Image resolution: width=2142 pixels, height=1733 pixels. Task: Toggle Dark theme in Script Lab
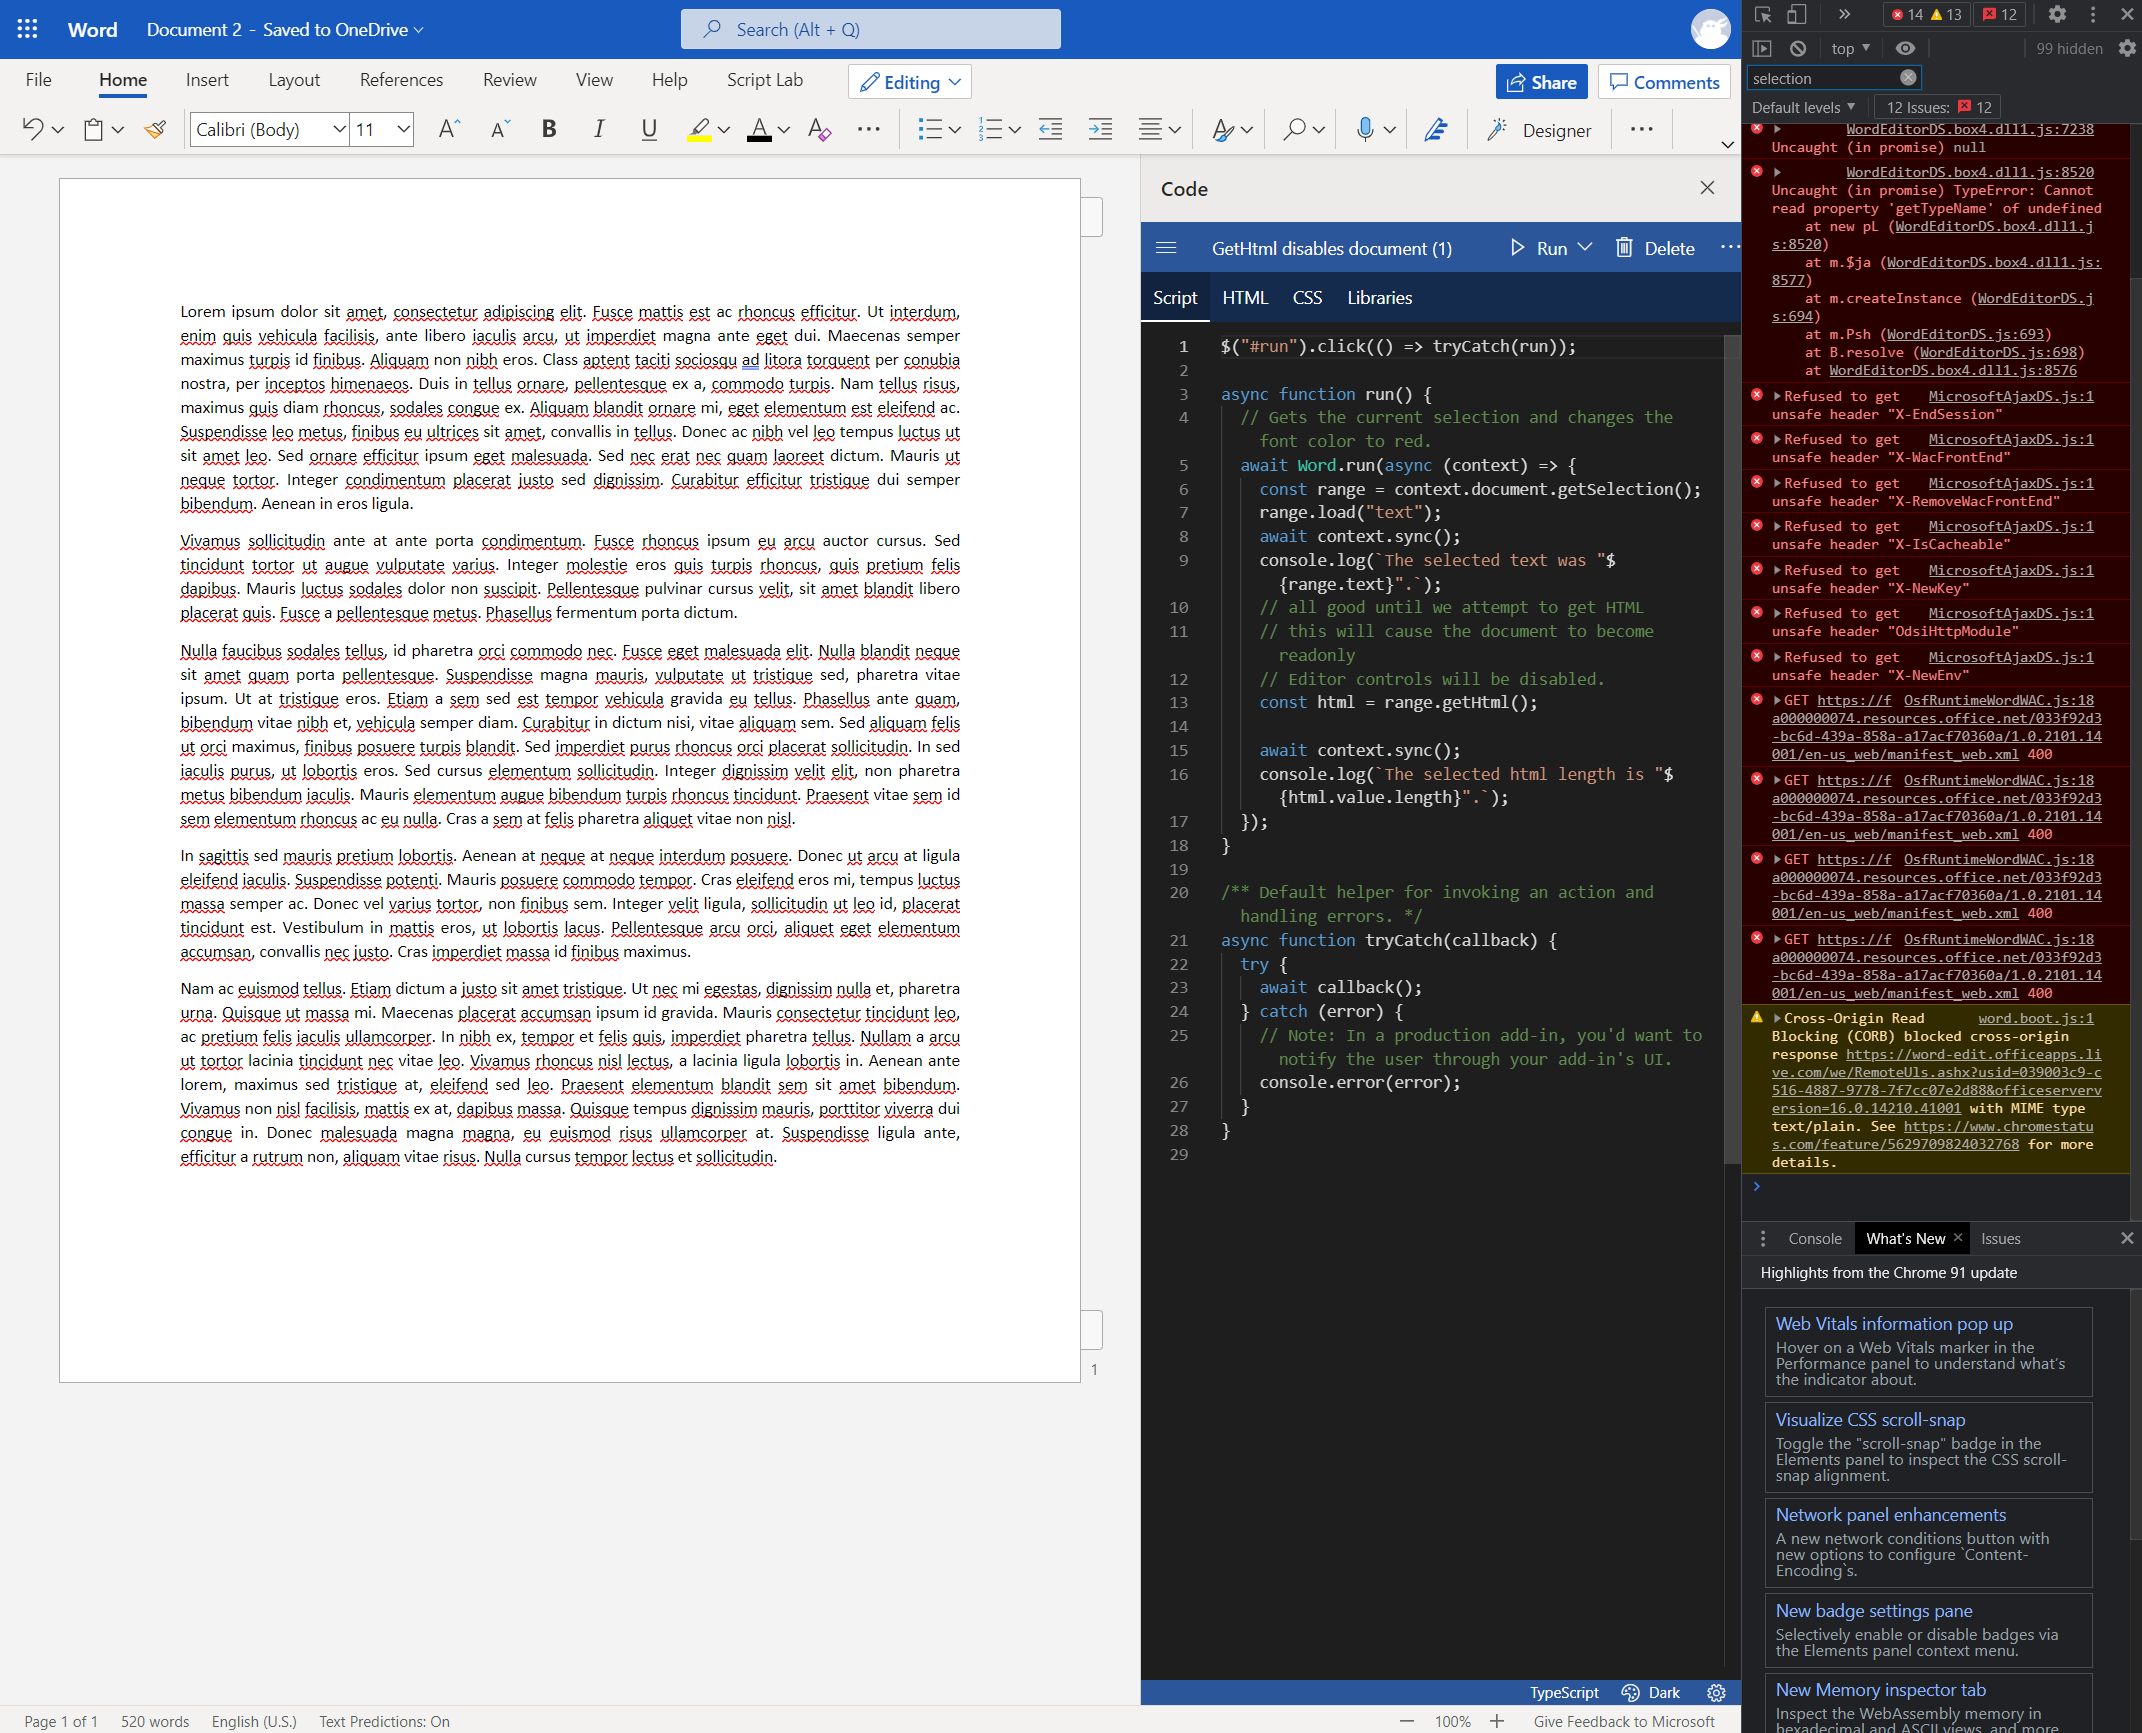click(1651, 1692)
